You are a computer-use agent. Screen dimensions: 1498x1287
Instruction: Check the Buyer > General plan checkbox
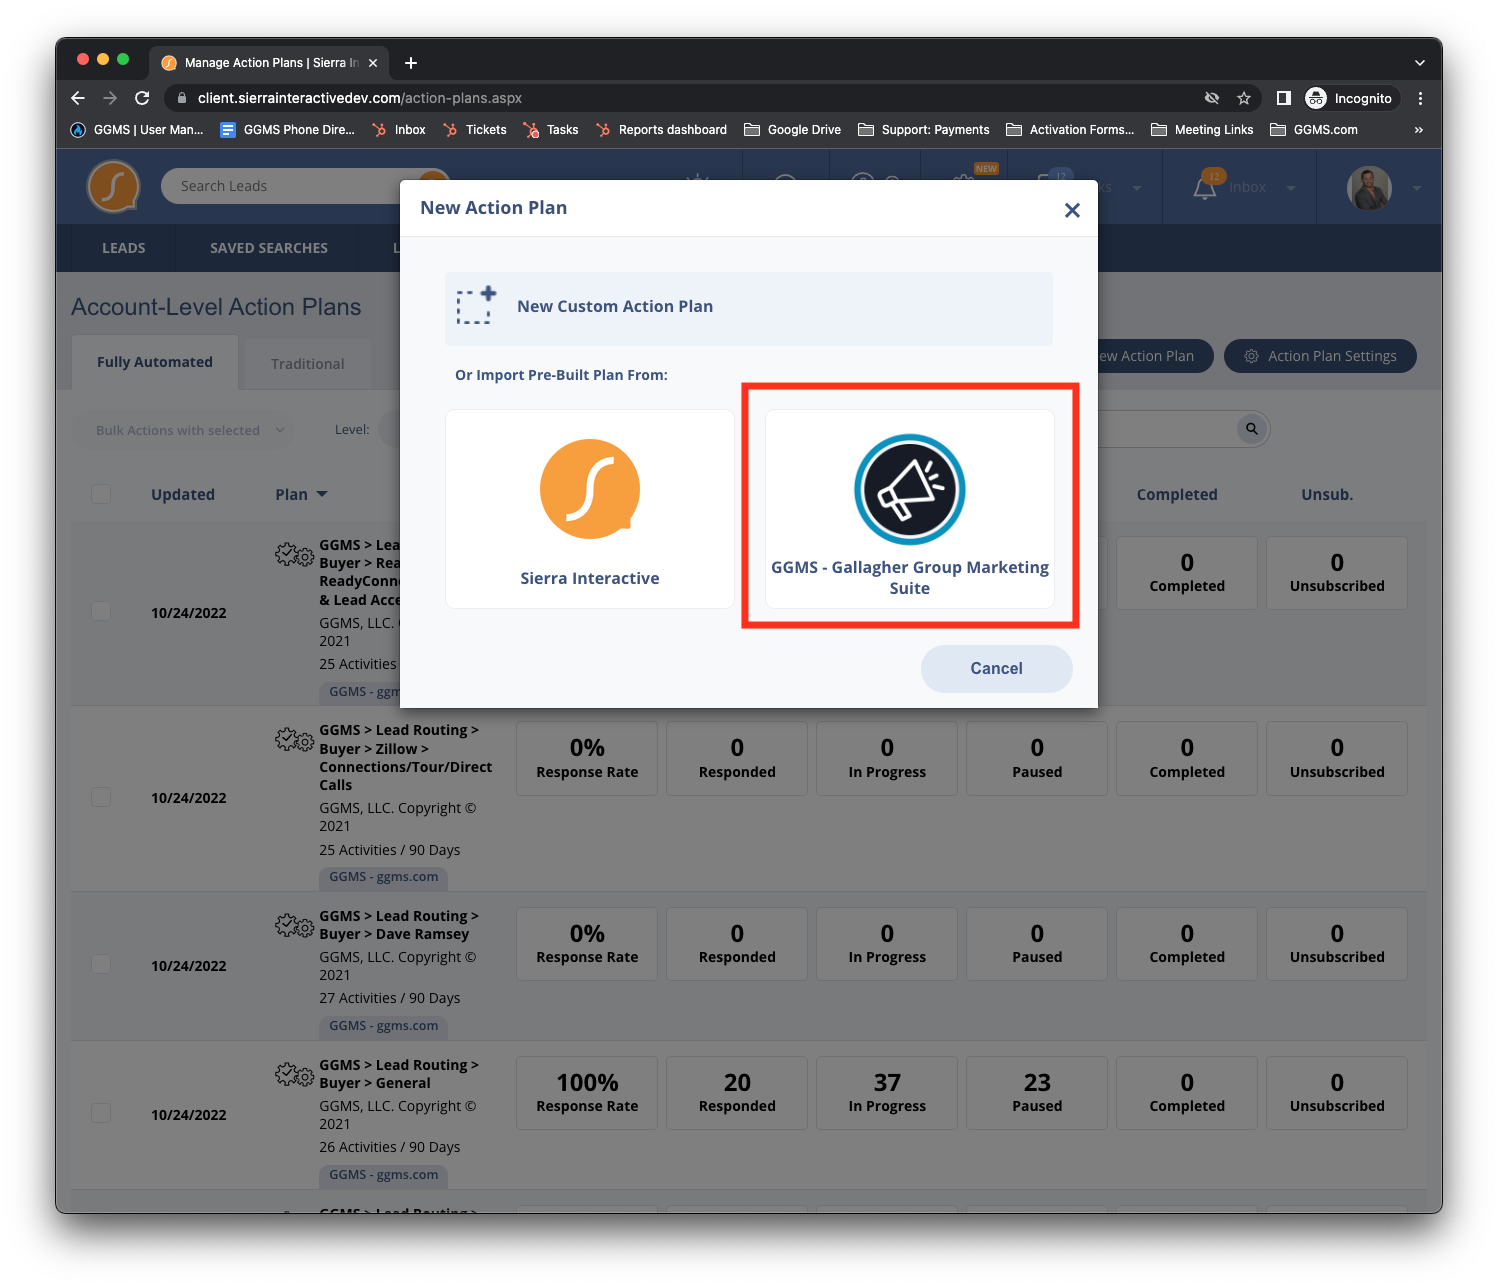click(101, 1113)
